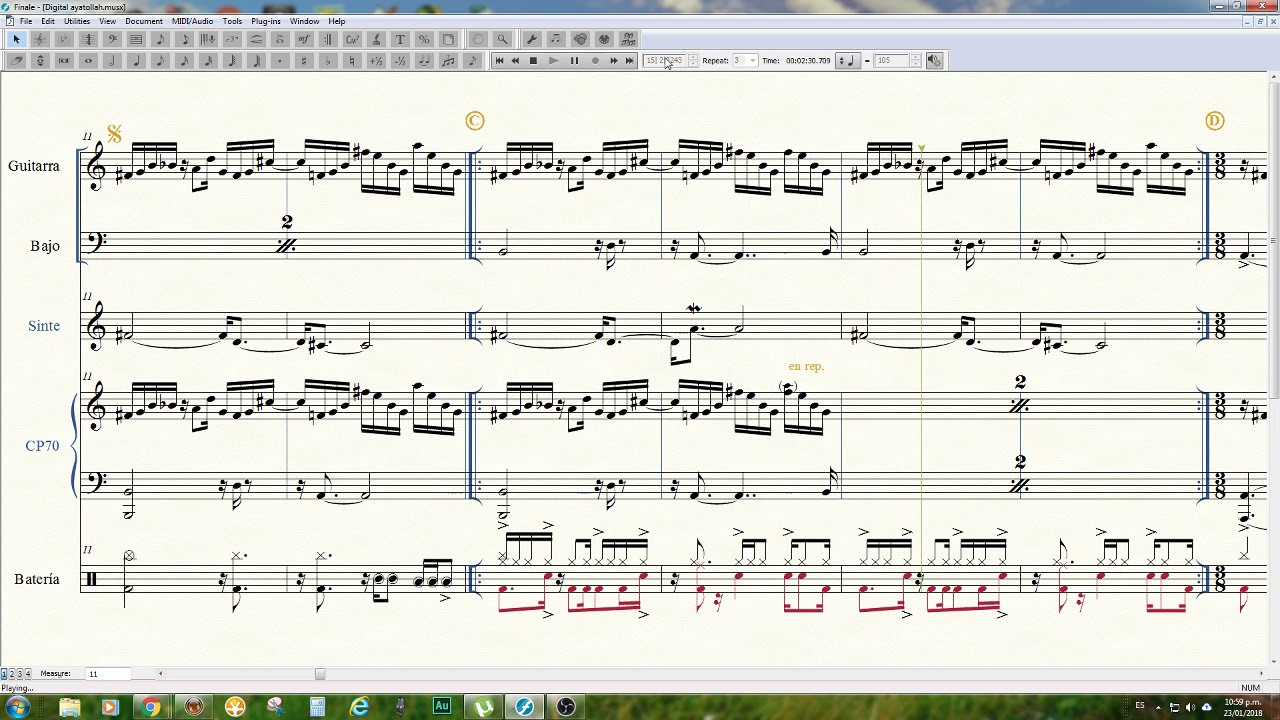Click the tempo value field showing 105

892,61
